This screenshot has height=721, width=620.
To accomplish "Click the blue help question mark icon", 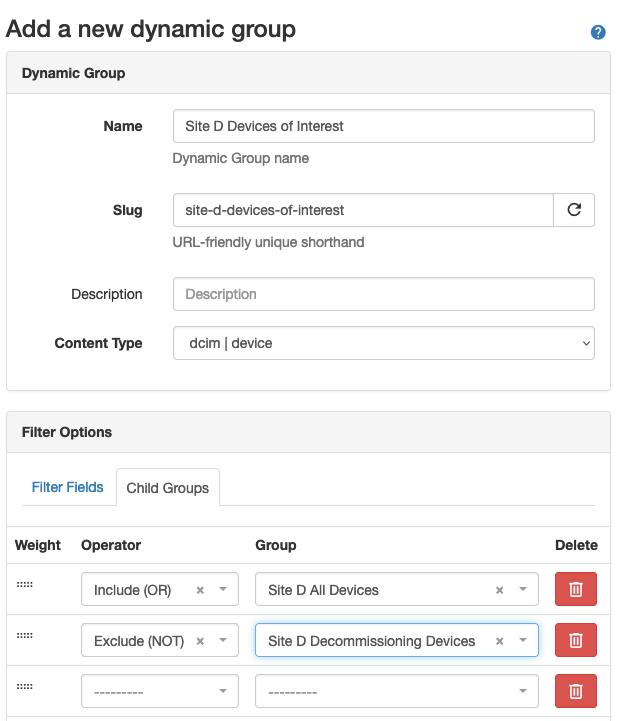I will tap(598, 32).
